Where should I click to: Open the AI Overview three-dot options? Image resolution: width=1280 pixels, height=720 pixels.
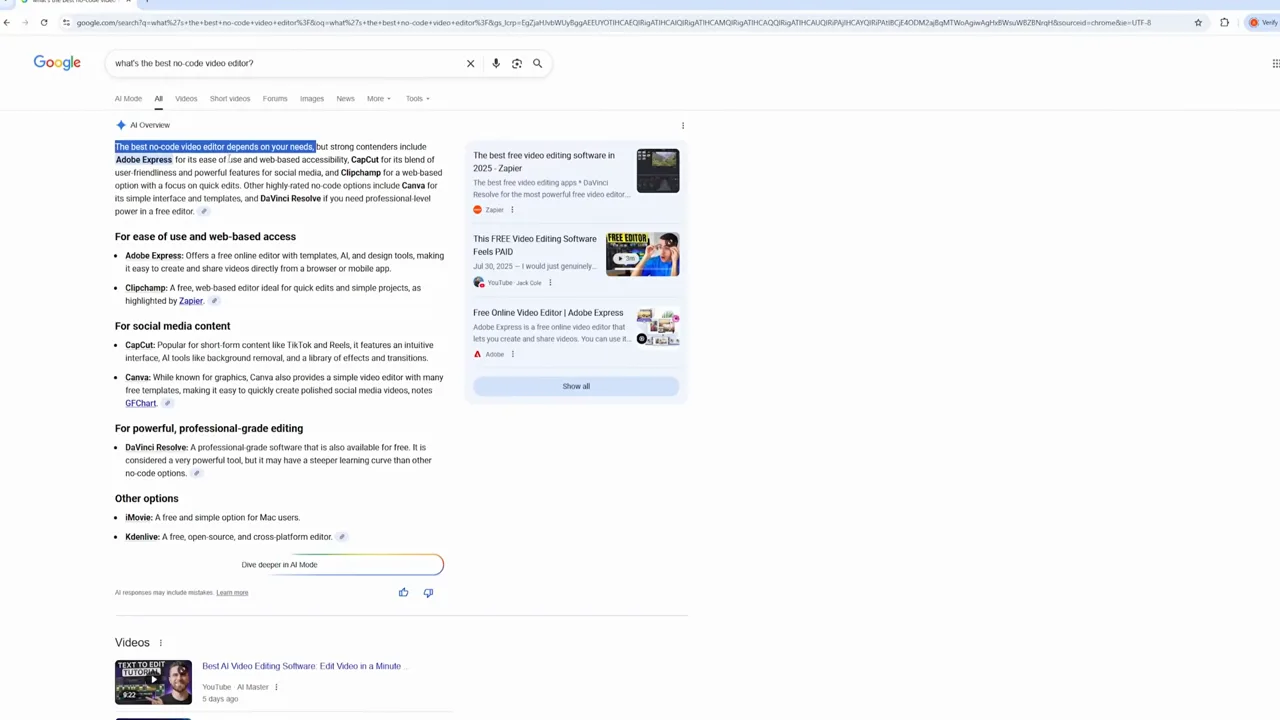pyautogui.click(x=683, y=125)
